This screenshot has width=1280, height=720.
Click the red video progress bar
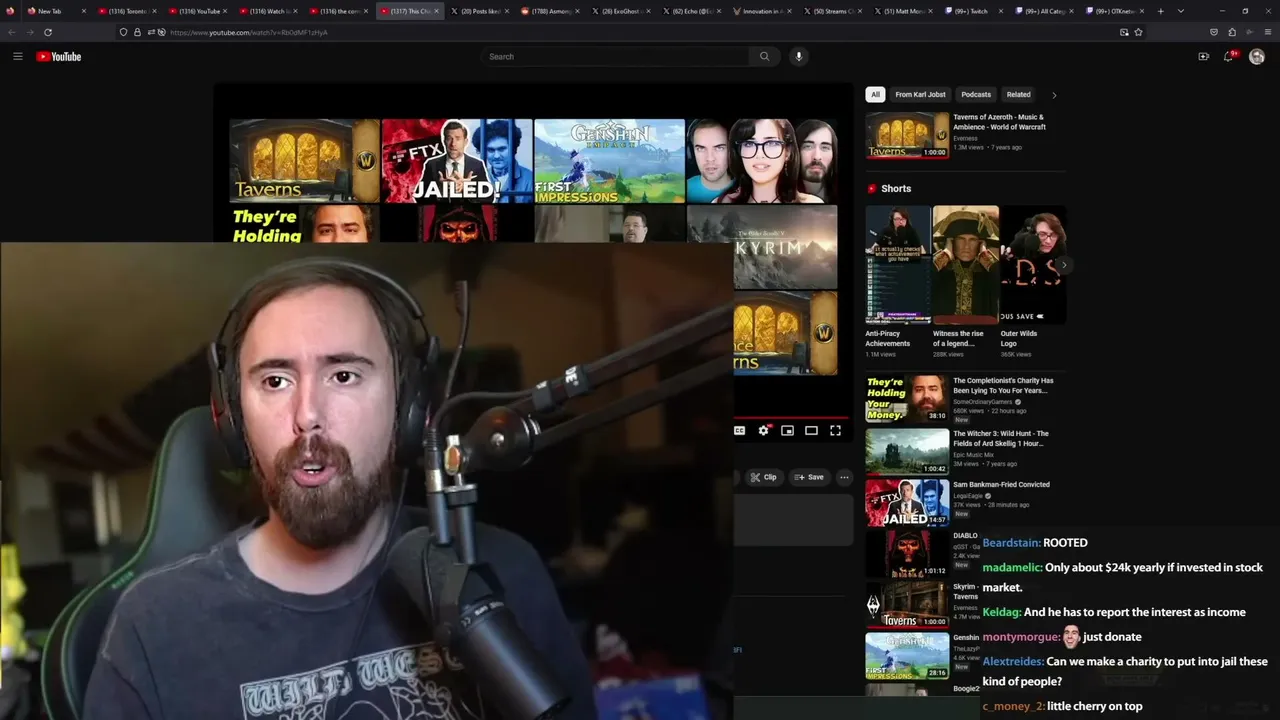pos(791,417)
